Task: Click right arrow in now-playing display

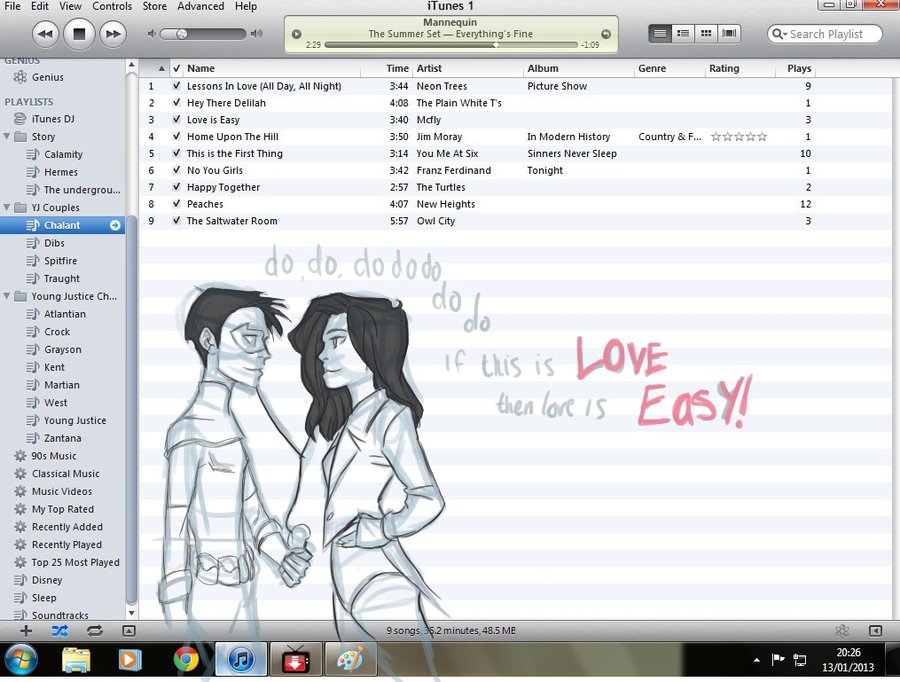Action: (606, 34)
